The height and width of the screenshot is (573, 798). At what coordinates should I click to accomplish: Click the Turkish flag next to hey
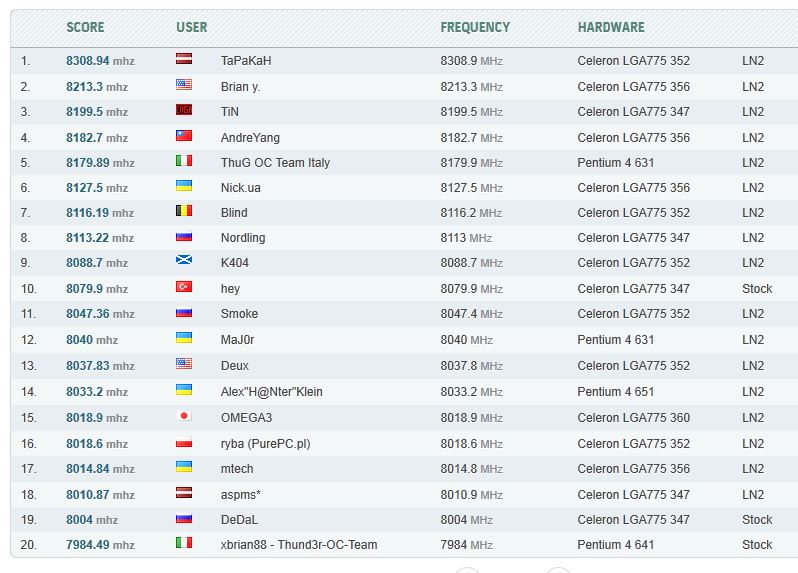coord(184,286)
